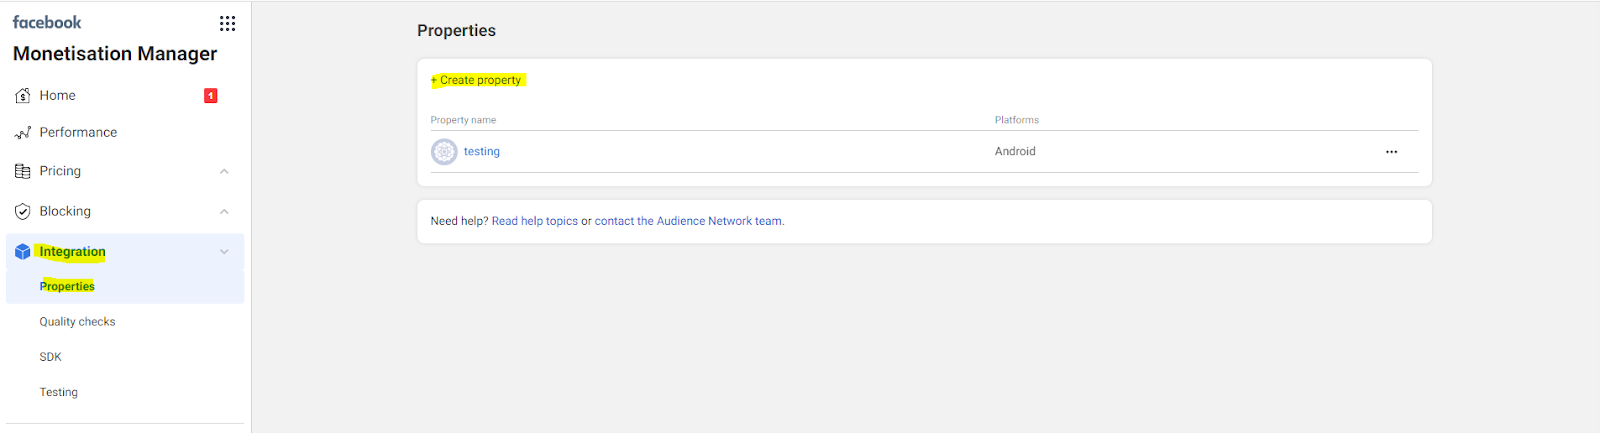The height and width of the screenshot is (433, 1600).
Task: Open the three-dot options for testing property
Action: (1391, 152)
